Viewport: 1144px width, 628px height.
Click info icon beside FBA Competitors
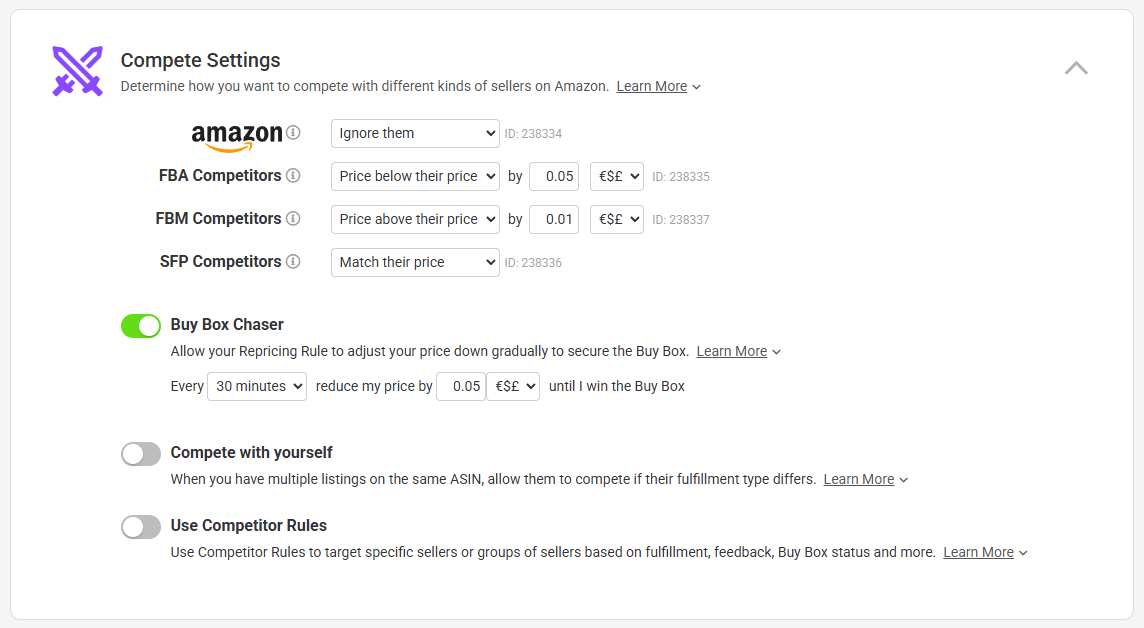coord(293,176)
